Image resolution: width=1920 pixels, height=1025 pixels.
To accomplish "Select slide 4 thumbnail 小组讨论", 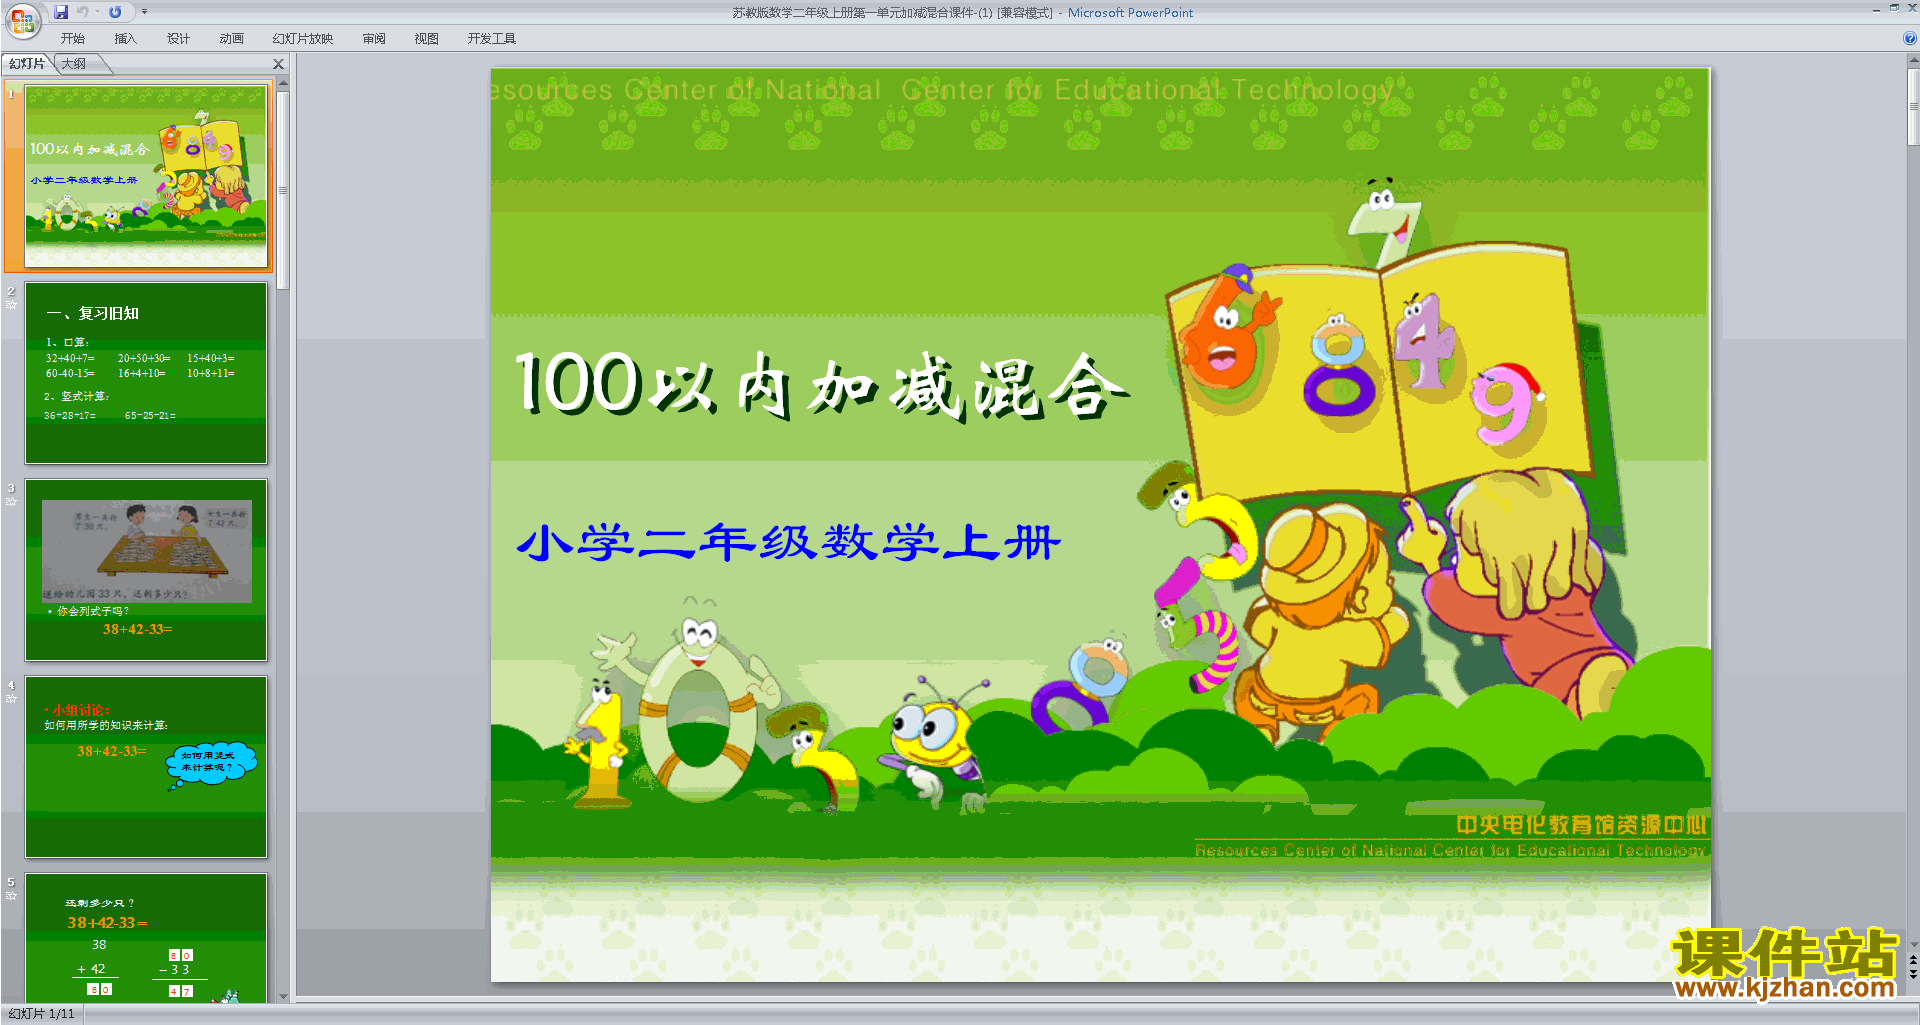I will pyautogui.click(x=146, y=767).
